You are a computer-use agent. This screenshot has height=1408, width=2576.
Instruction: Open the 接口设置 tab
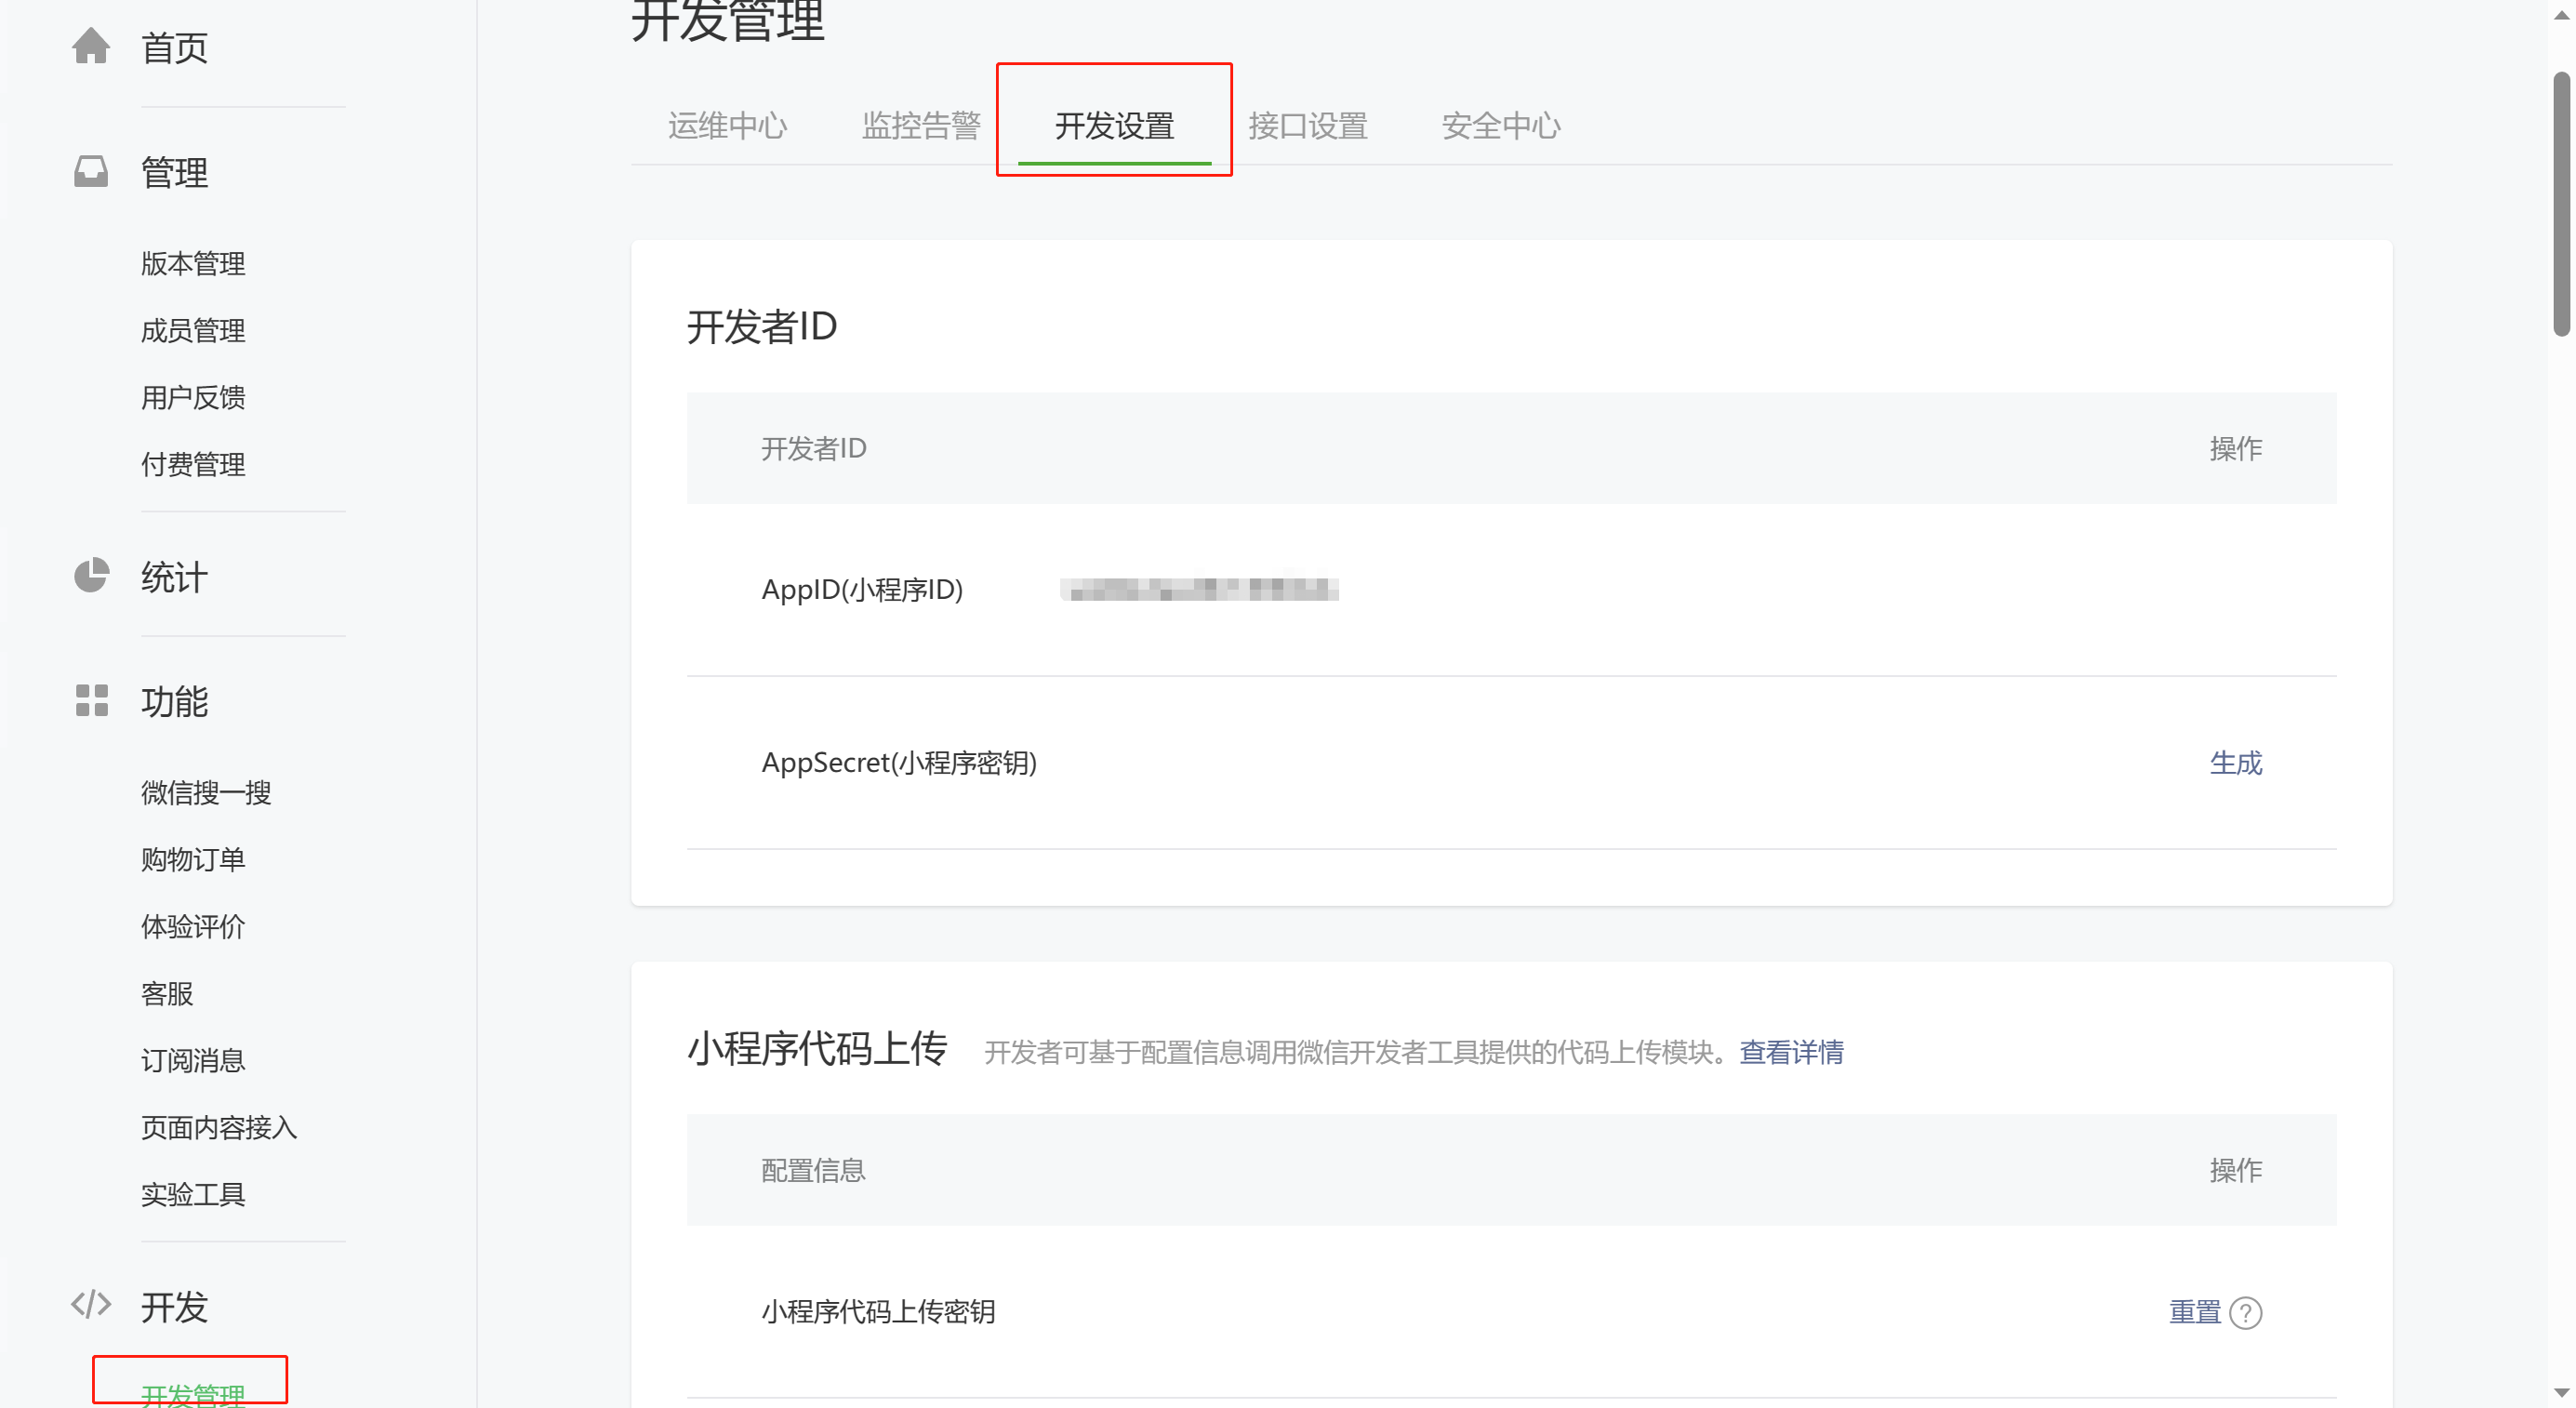click(1307, 126)
